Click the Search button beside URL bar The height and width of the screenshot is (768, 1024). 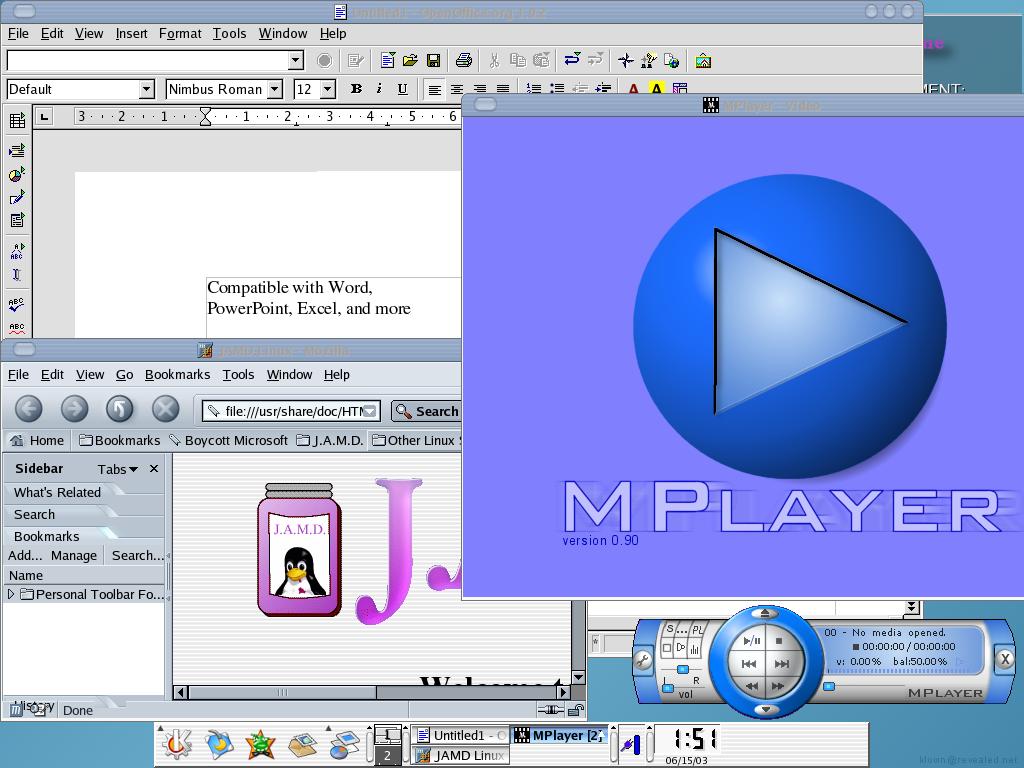point(427,411)
